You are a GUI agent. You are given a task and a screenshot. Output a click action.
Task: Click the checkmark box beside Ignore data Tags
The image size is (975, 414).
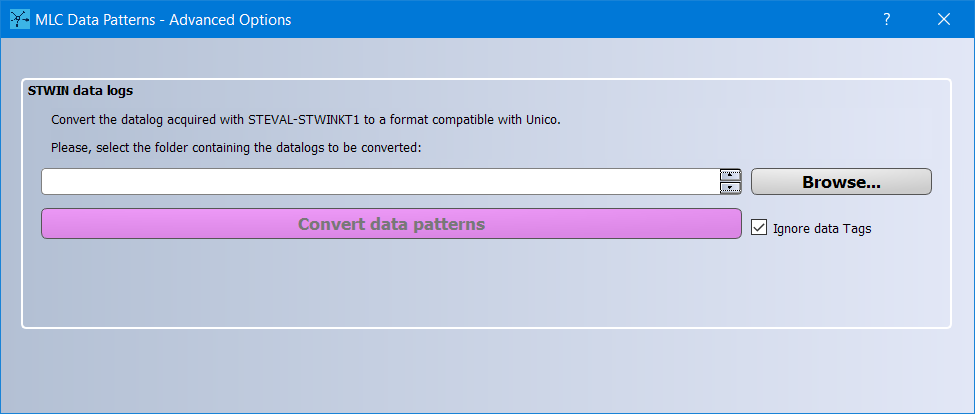click(759, 228)
